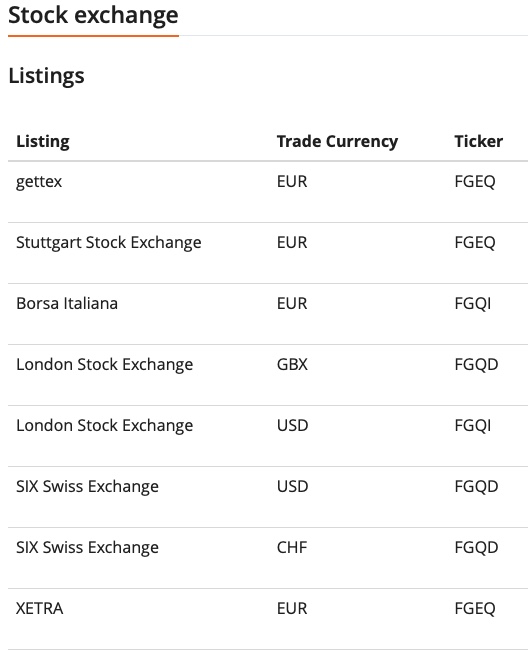
Task: Click the FGEQ ticker in gettex row
Action: tap(474, 182)
